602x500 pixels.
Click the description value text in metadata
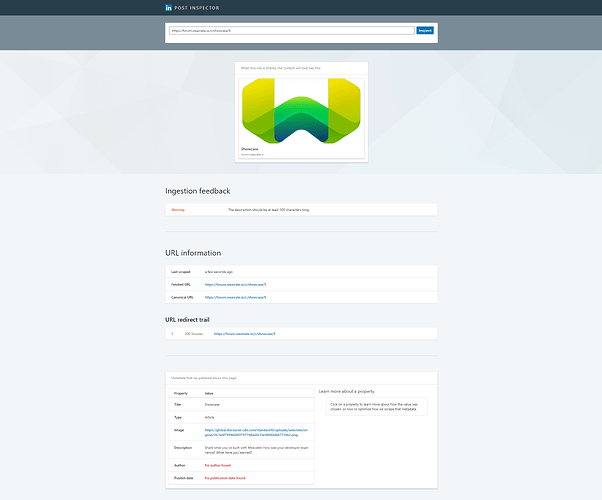click(x=256, y=450)
